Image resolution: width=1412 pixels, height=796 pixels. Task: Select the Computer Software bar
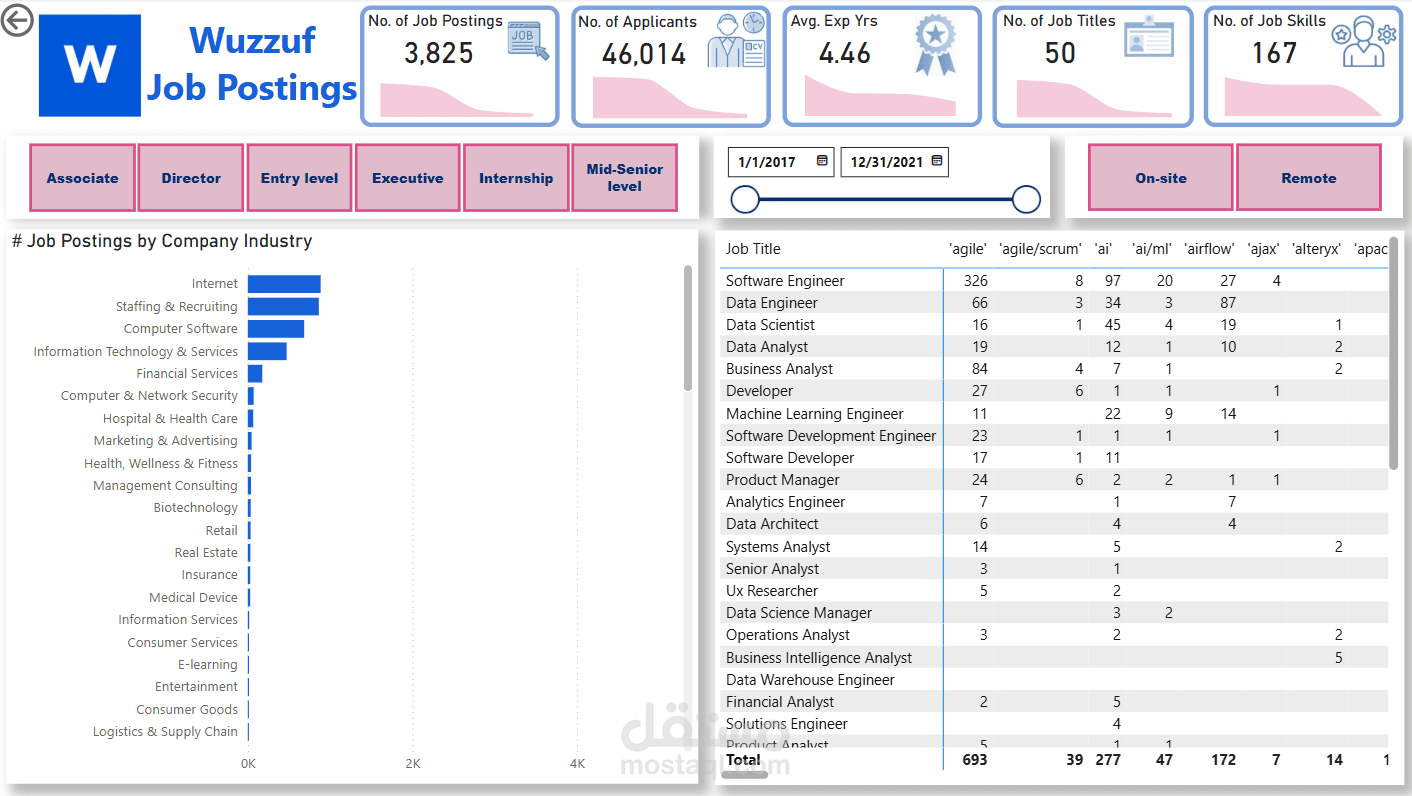point(276,329)
